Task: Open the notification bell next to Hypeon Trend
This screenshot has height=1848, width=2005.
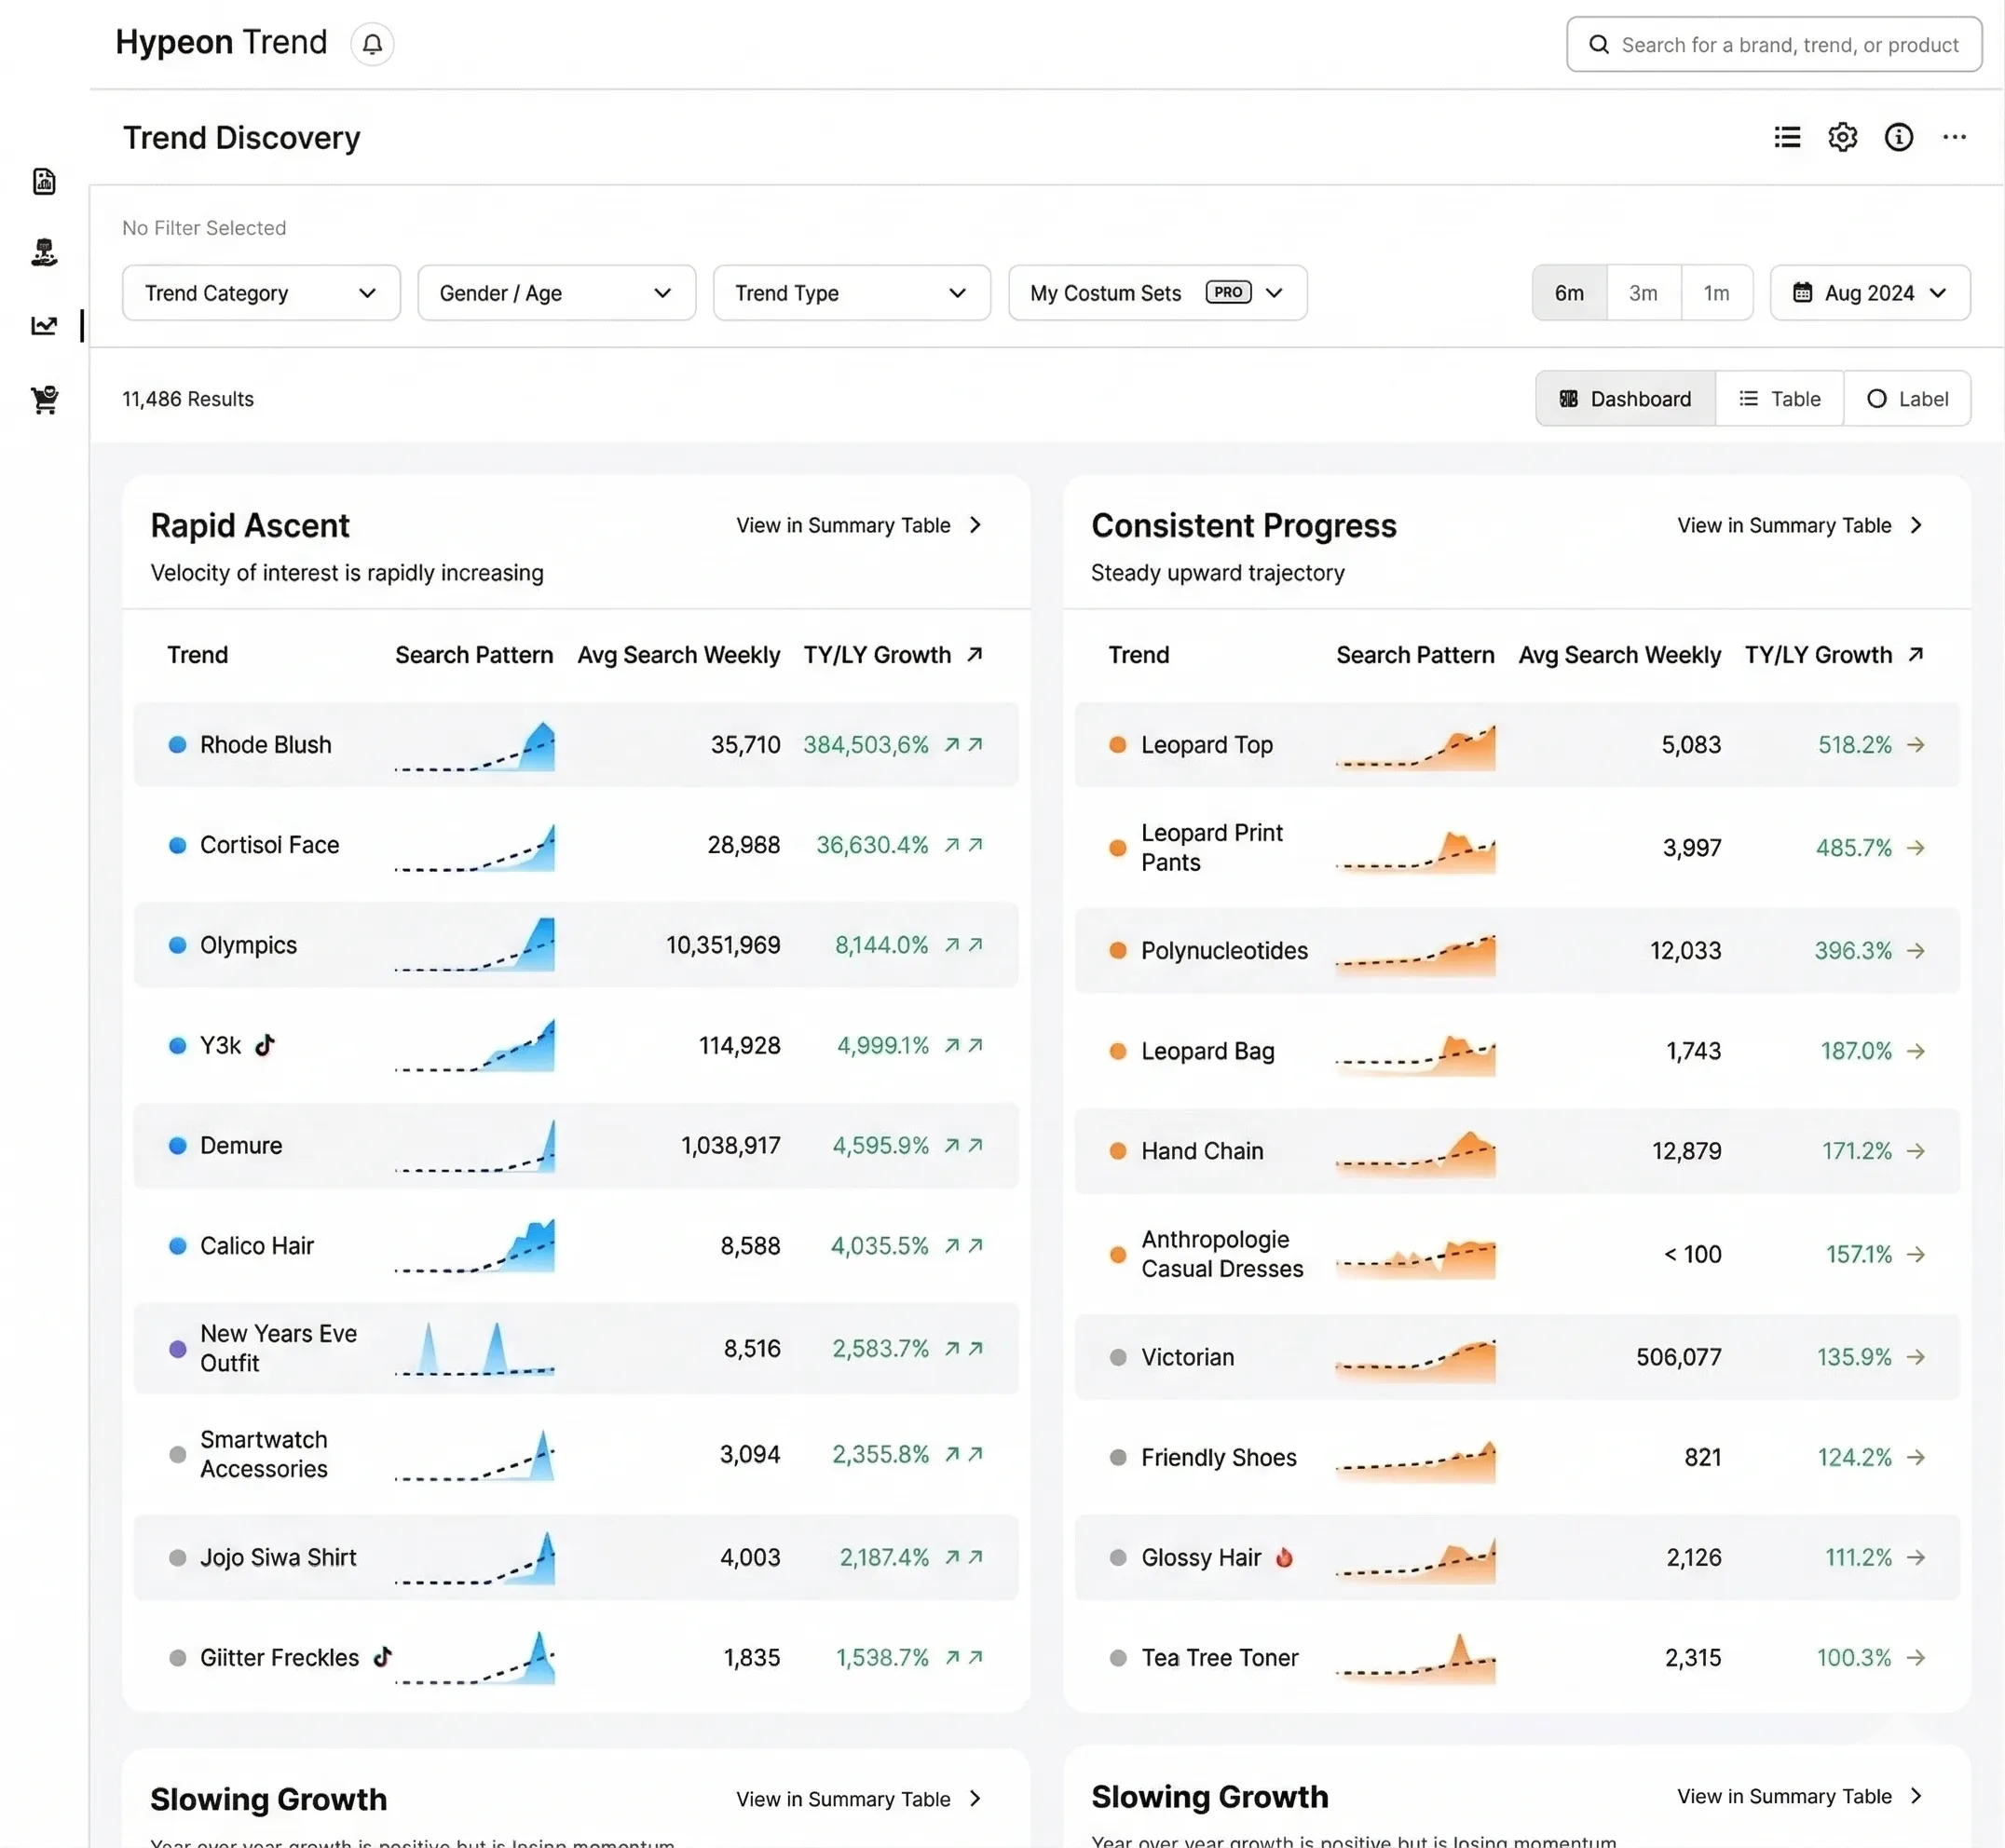Action: (x=371, y=43)
